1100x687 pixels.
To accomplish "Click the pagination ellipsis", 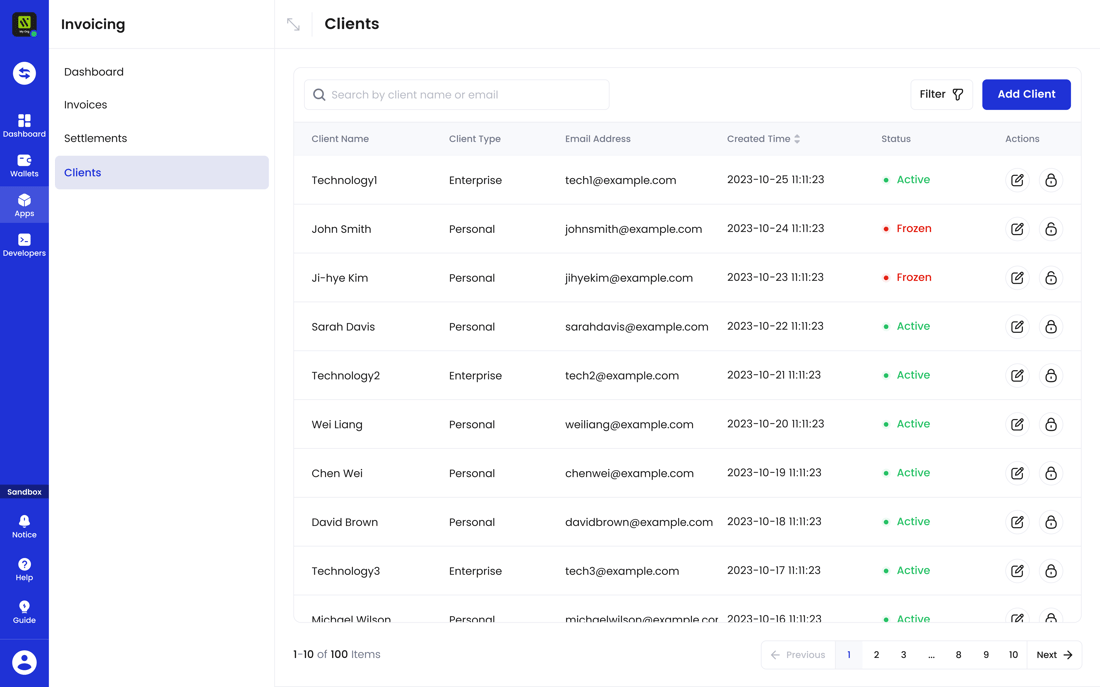I will 931,655.
